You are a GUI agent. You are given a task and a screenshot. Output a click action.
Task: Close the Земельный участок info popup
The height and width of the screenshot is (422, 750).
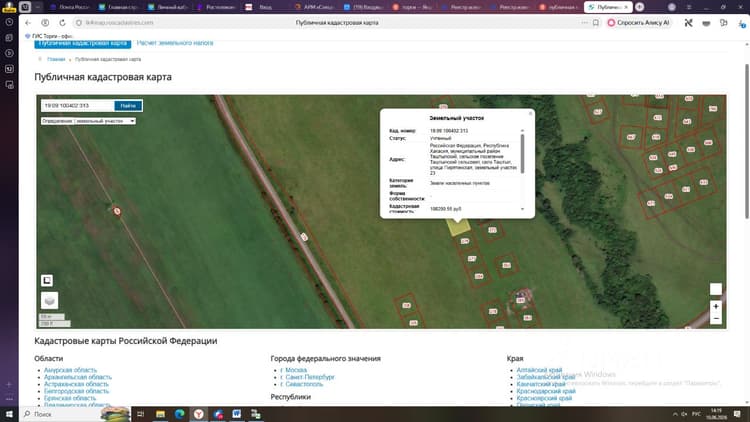click(x=530, y=113)
